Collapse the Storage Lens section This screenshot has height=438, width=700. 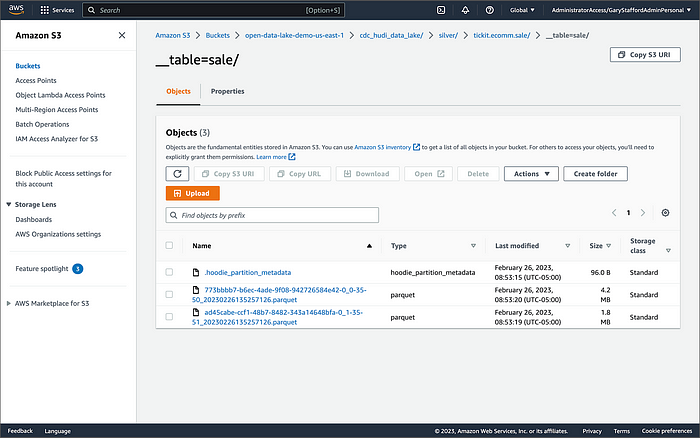tap(8, 204)
